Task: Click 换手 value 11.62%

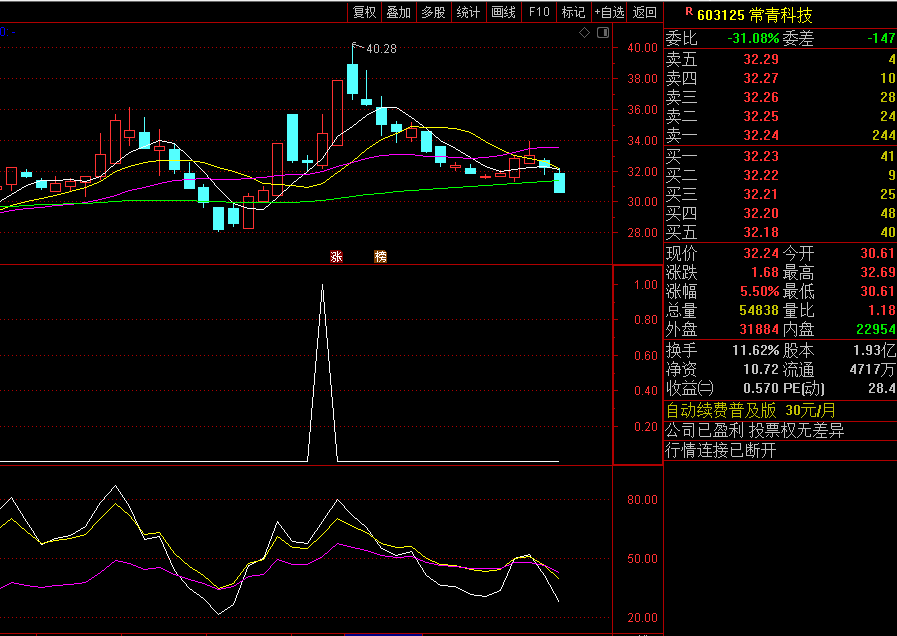Action: 756,350
